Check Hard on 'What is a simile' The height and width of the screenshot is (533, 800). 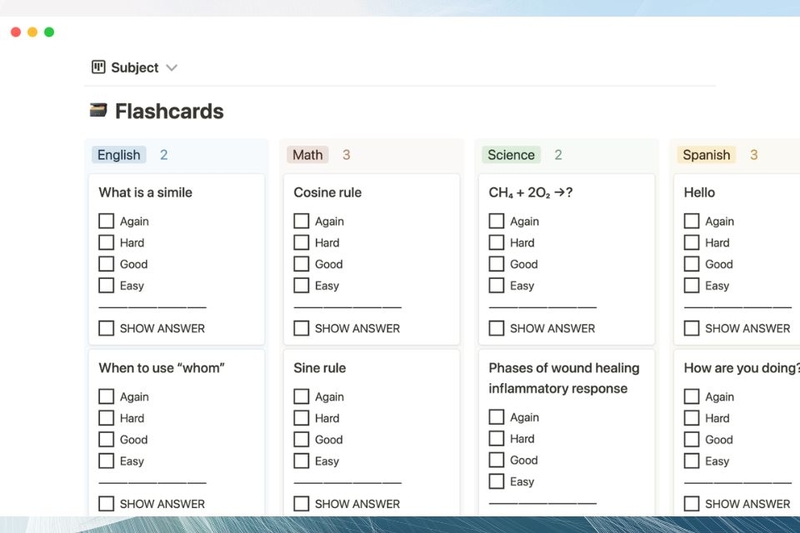pyautogui.click(x=106, y=242)
